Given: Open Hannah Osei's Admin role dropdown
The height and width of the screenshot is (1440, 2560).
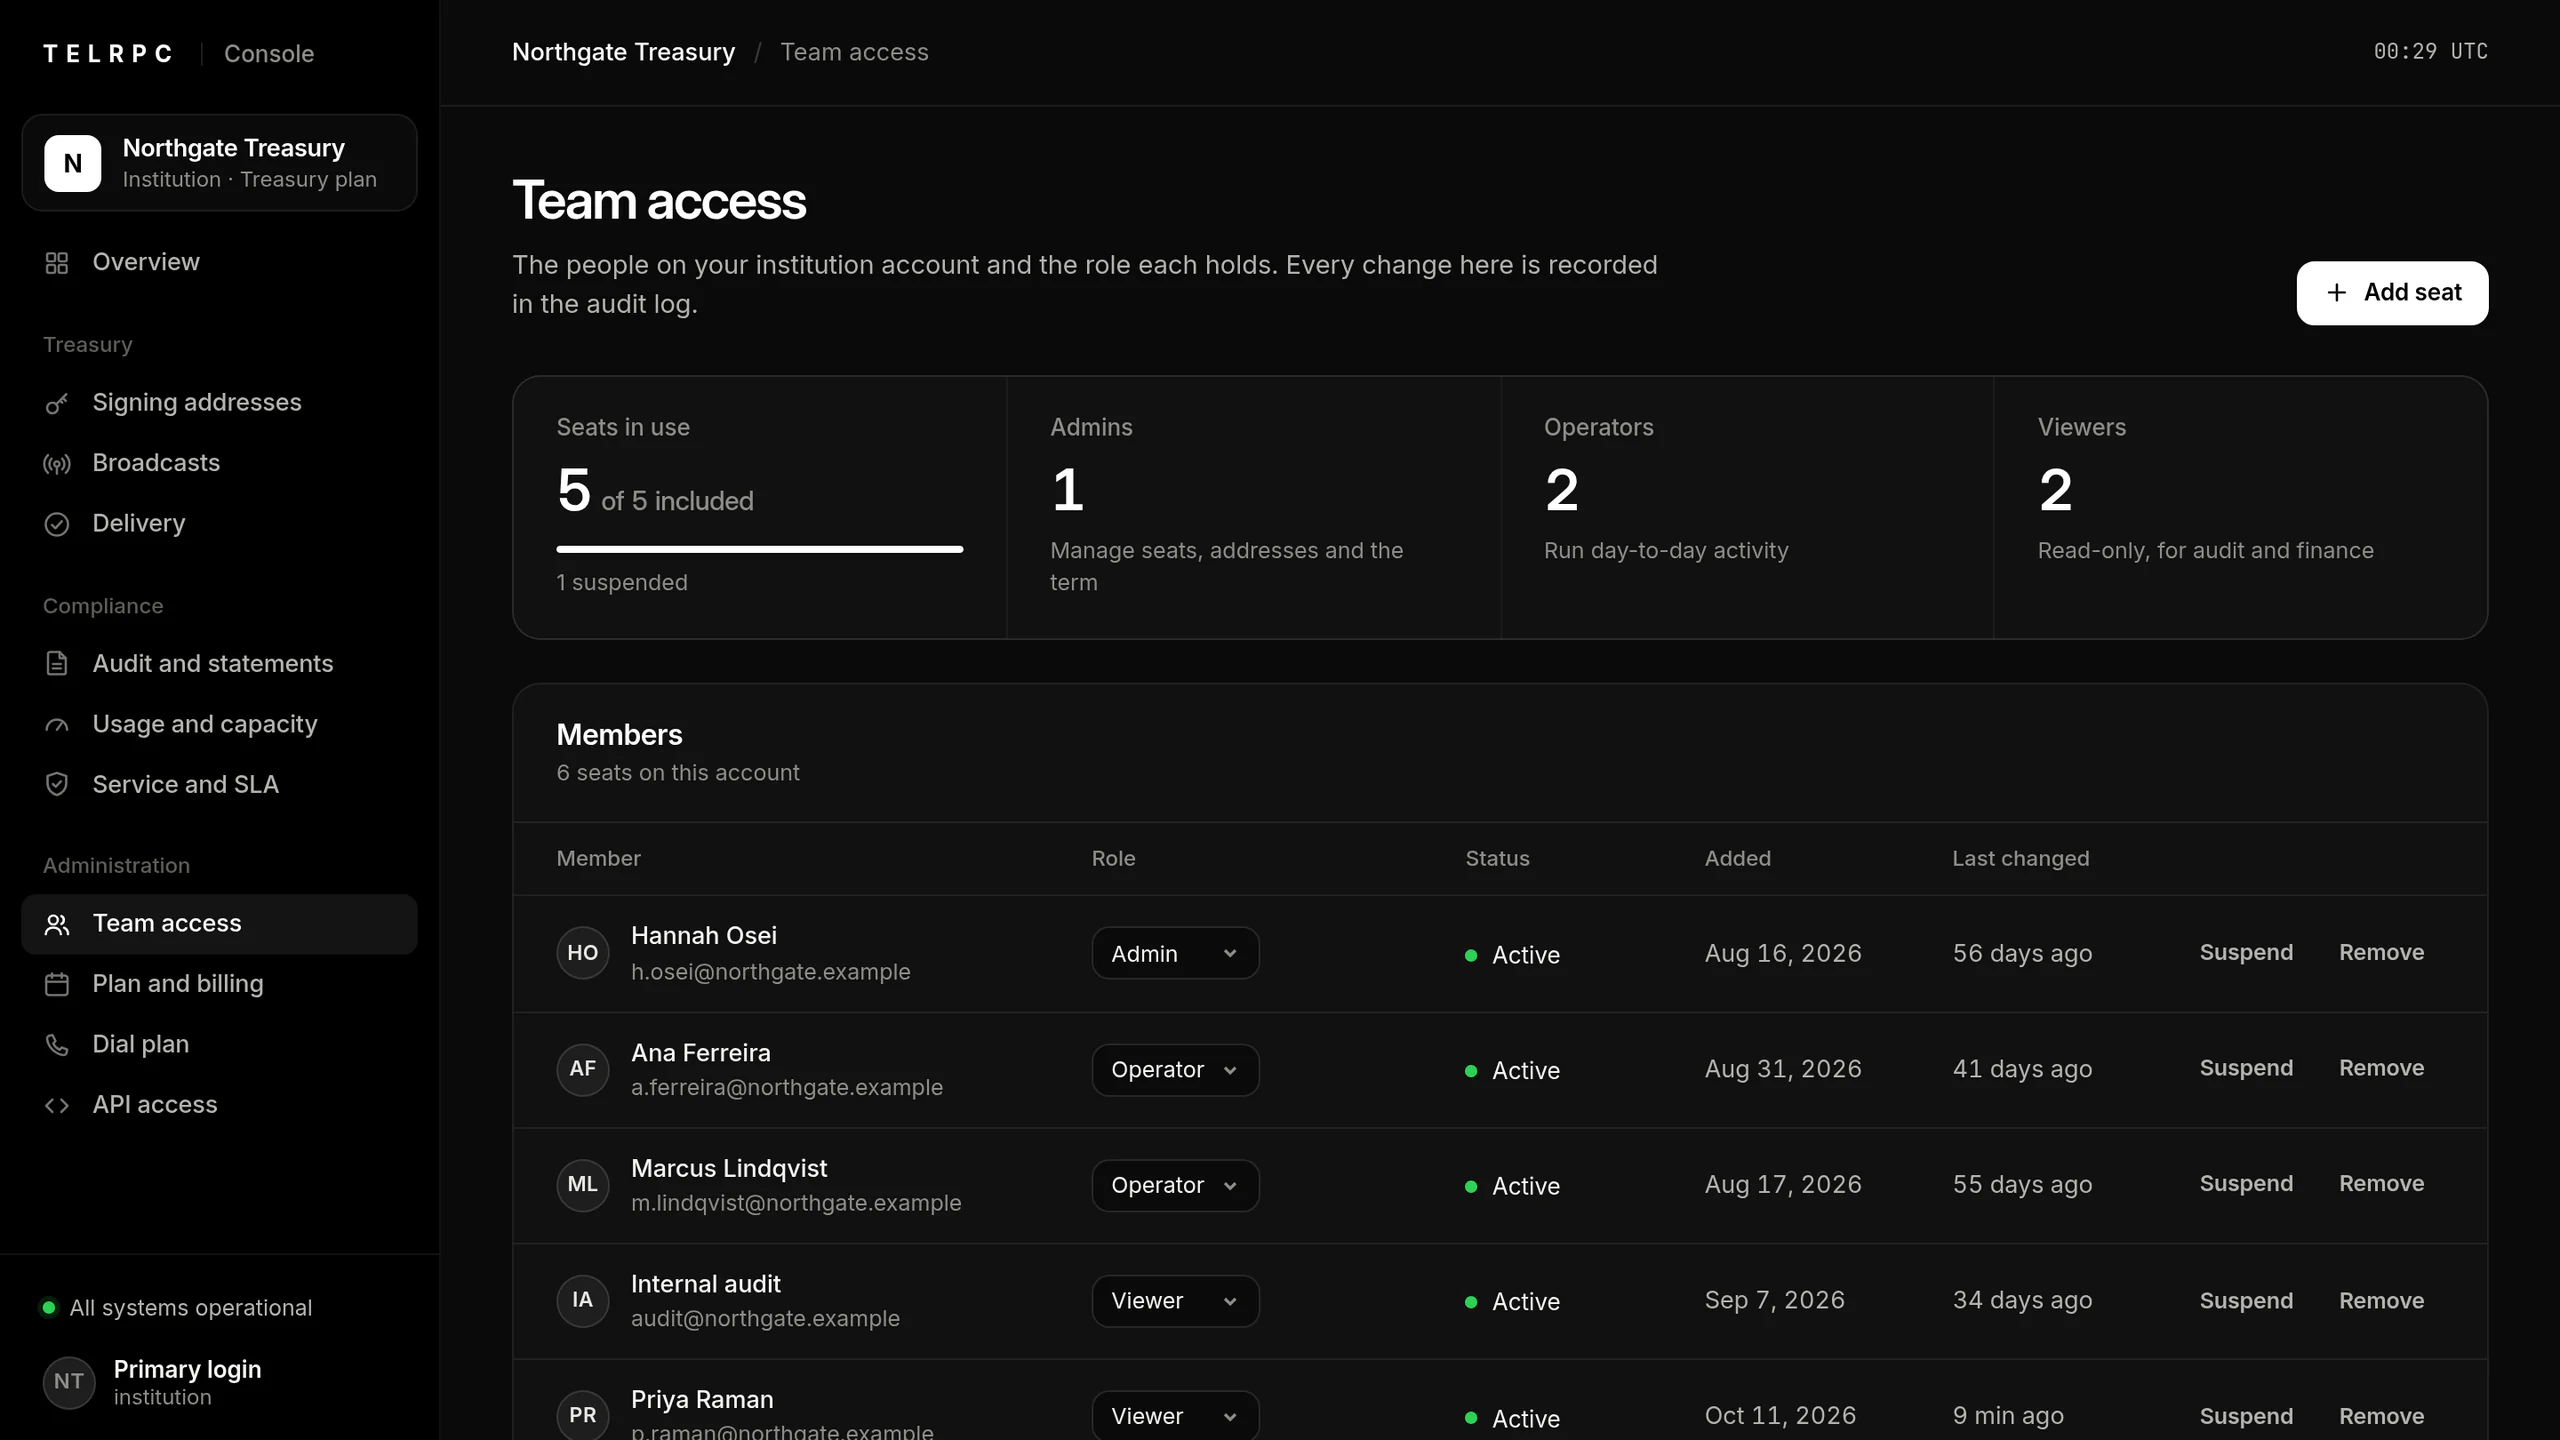Looking at the screenshot, I should point(1175,954).
